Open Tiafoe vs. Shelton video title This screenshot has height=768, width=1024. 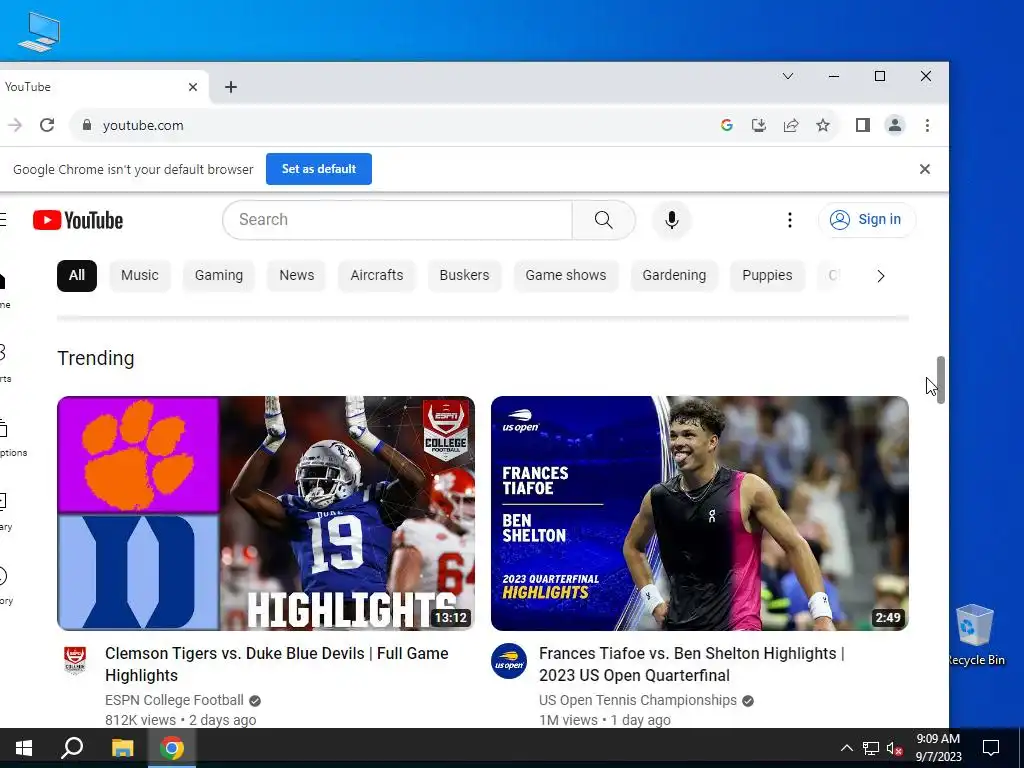click(x=691, y=664)
